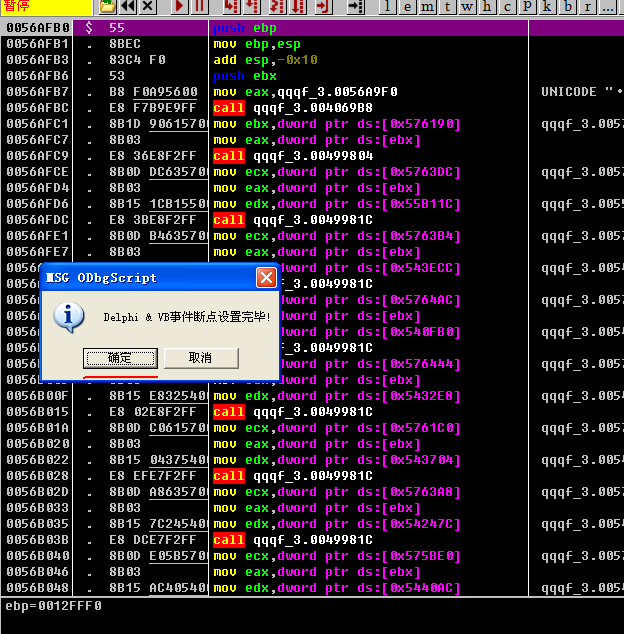Click the Restart program rewind icon
Image resolution: width=624 pixels, height=634 pixels.
pos(128,6)
